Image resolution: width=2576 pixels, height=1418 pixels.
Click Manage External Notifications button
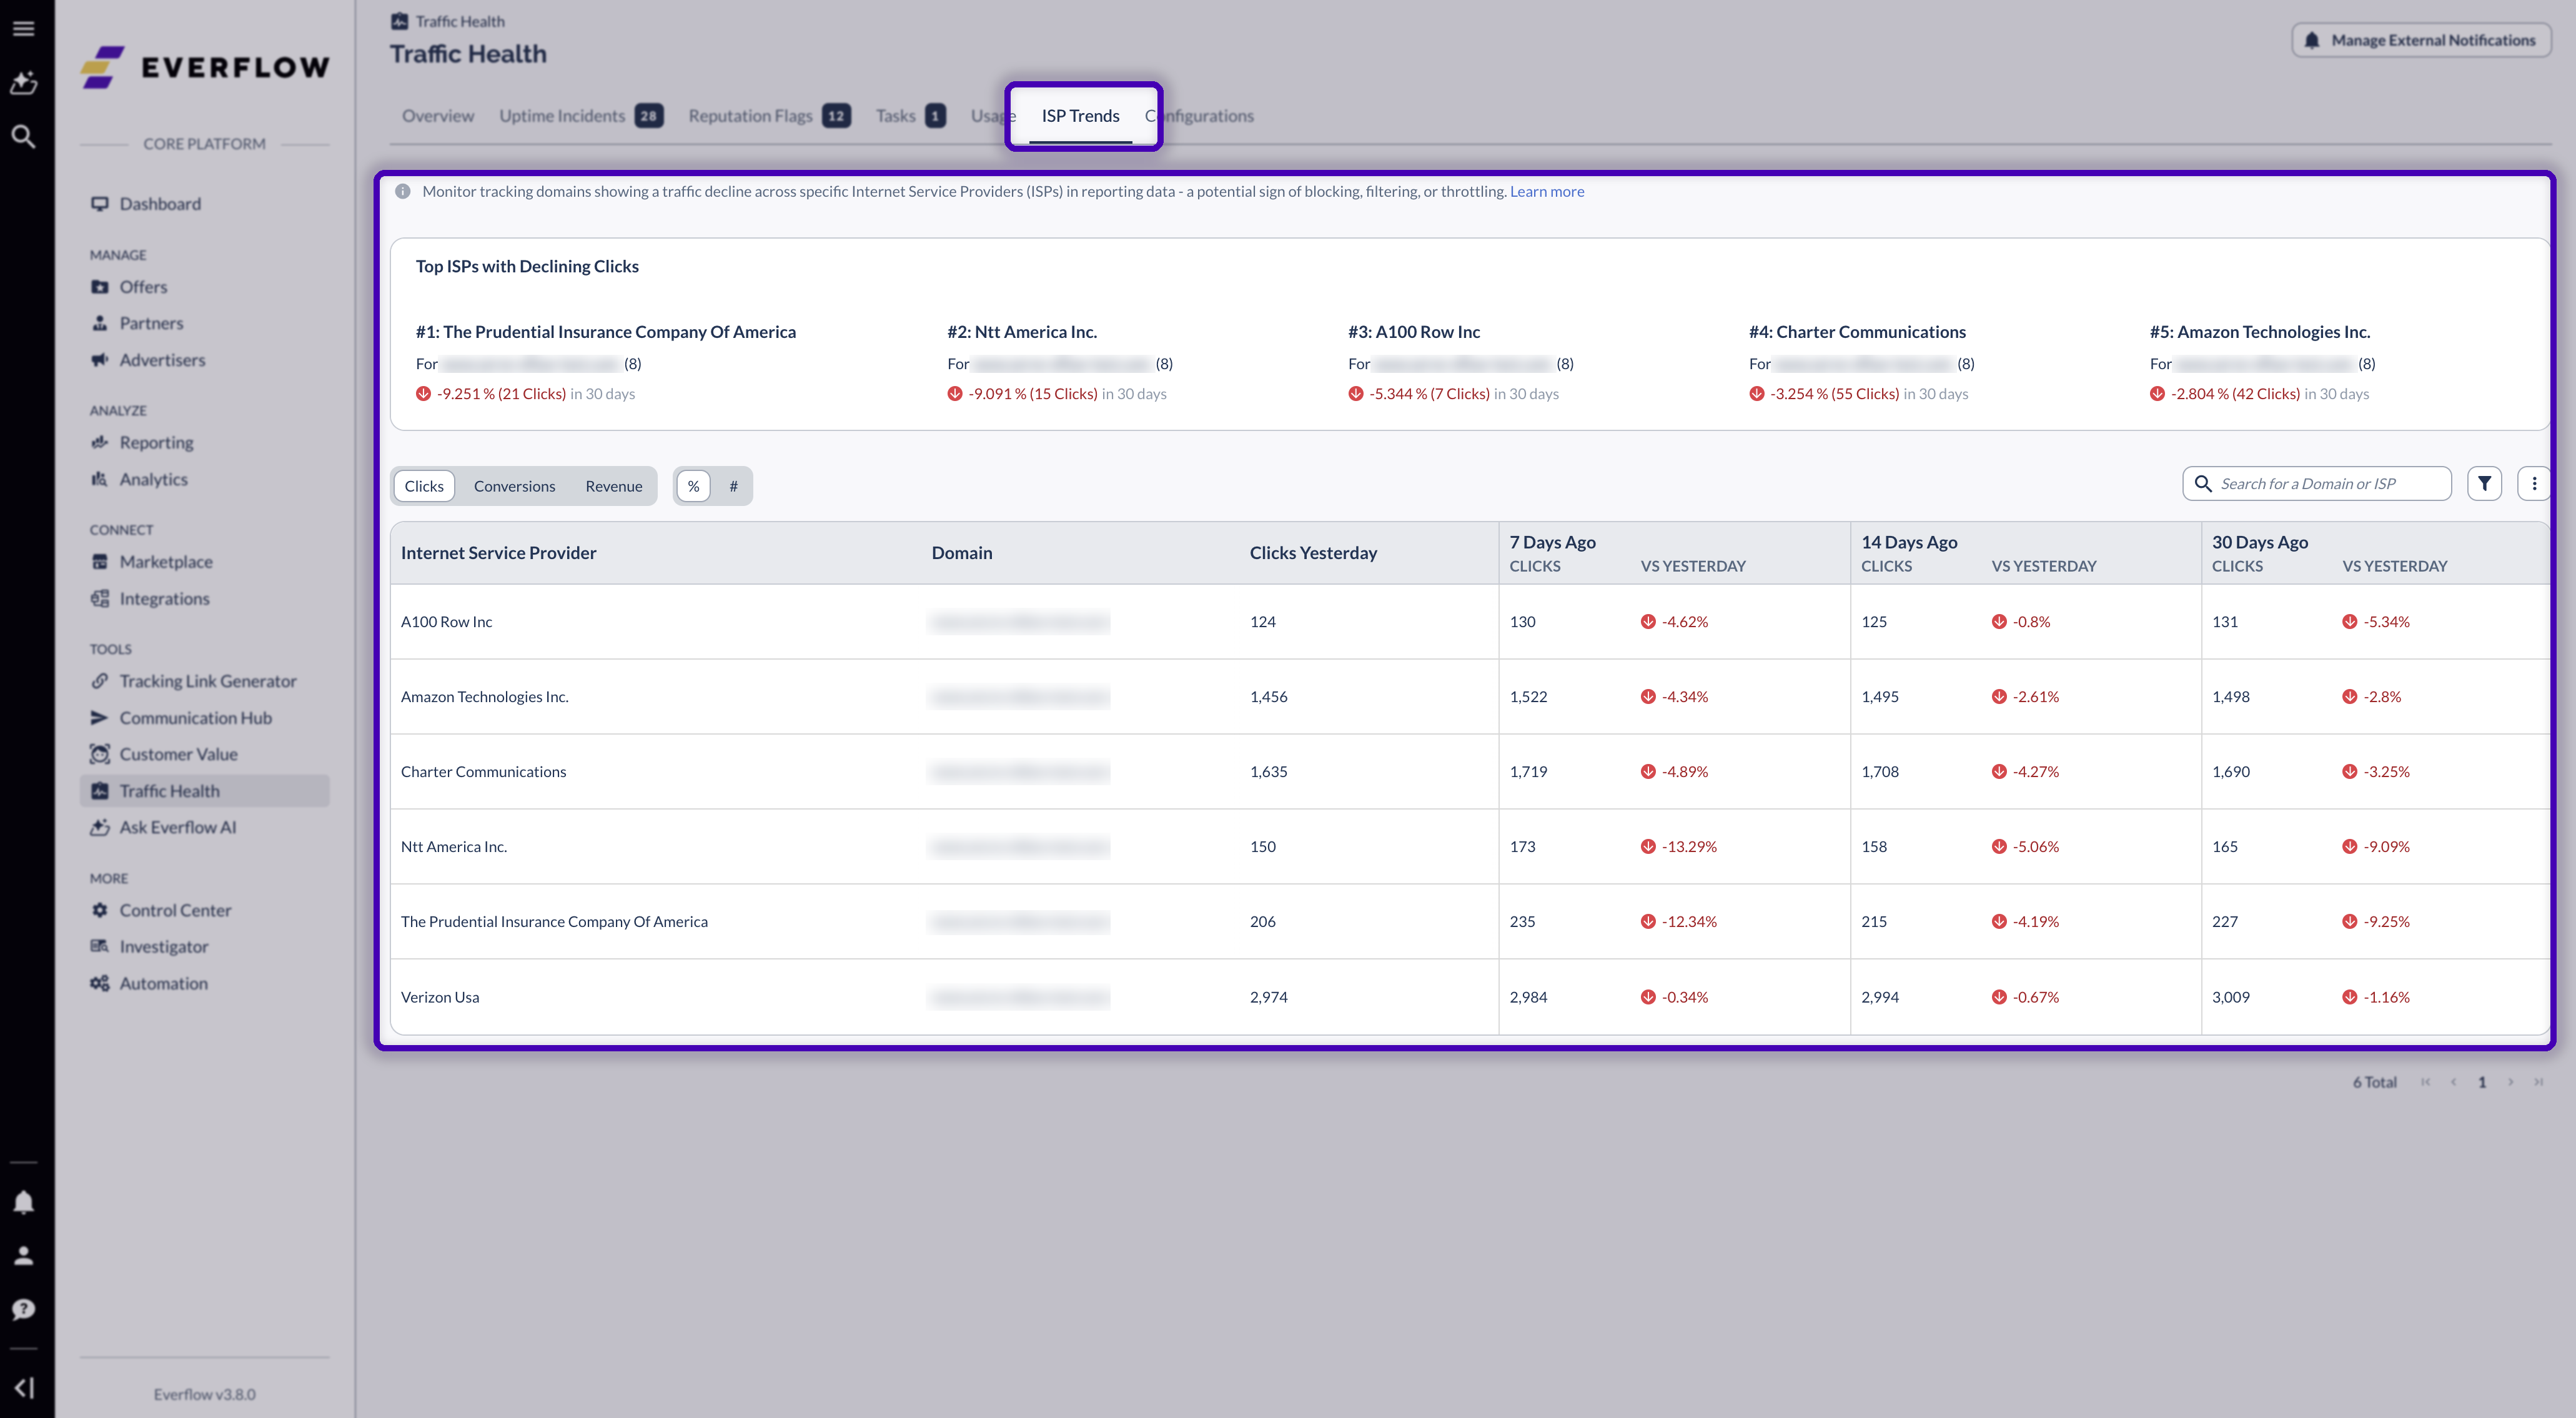[x=2421, y=40]
